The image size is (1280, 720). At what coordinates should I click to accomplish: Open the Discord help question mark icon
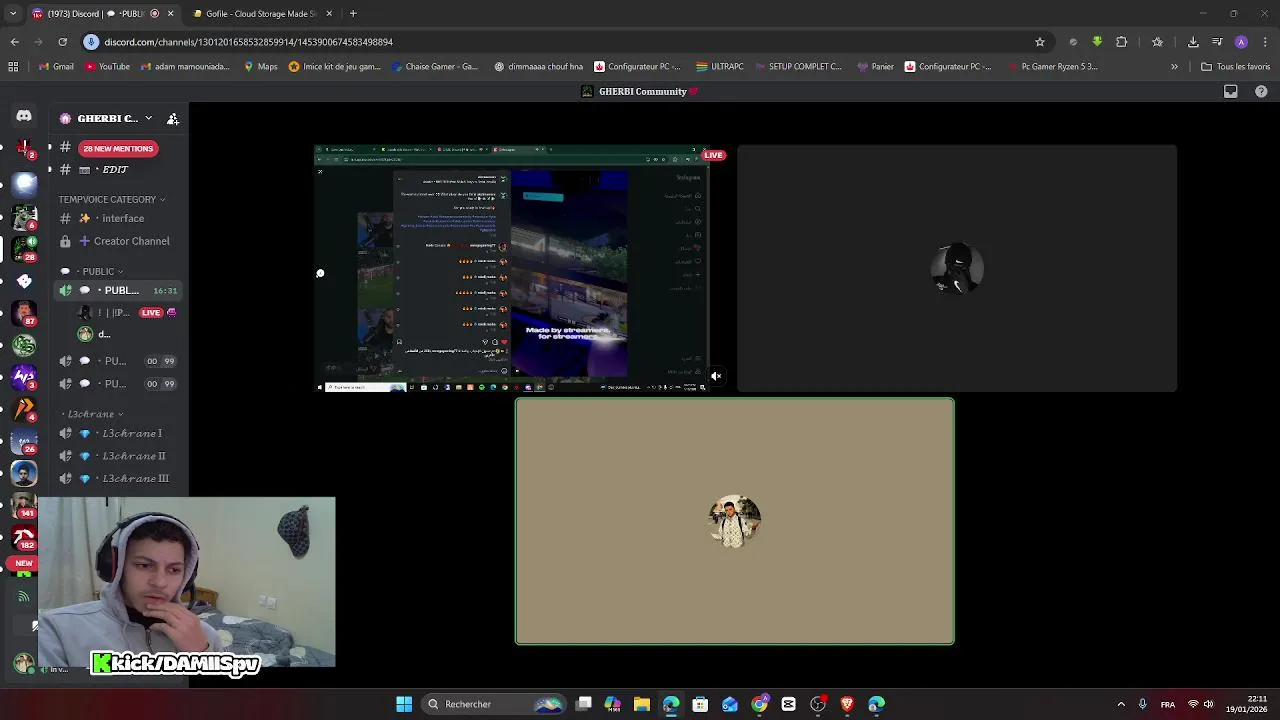pyautogui.click(x=1261, y=91)
